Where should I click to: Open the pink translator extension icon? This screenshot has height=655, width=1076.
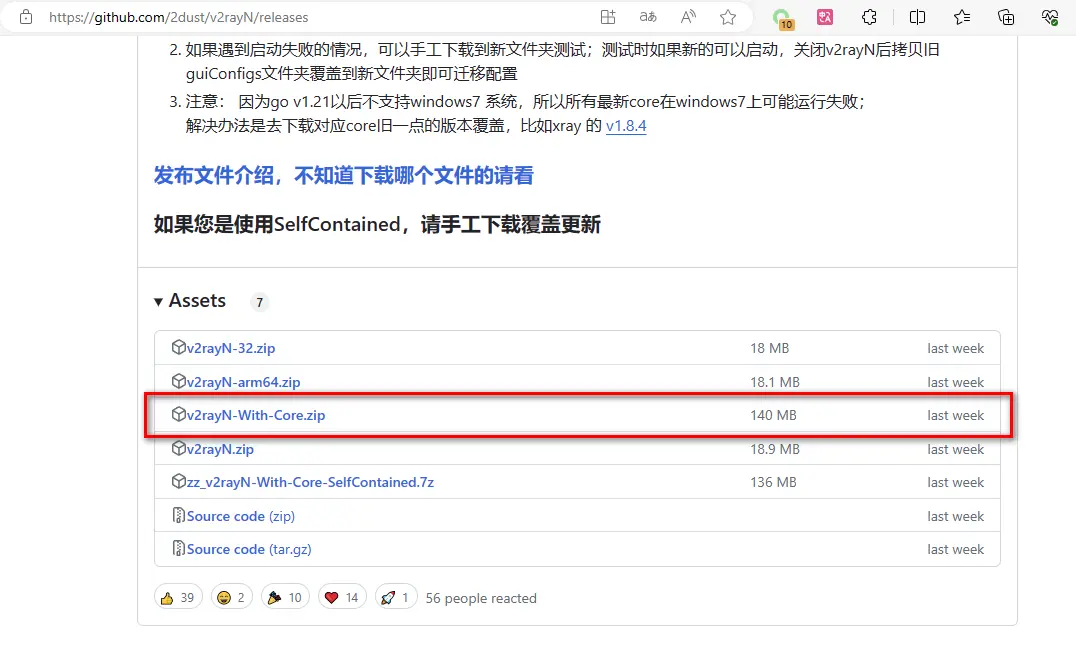click(x=825, y=17)
